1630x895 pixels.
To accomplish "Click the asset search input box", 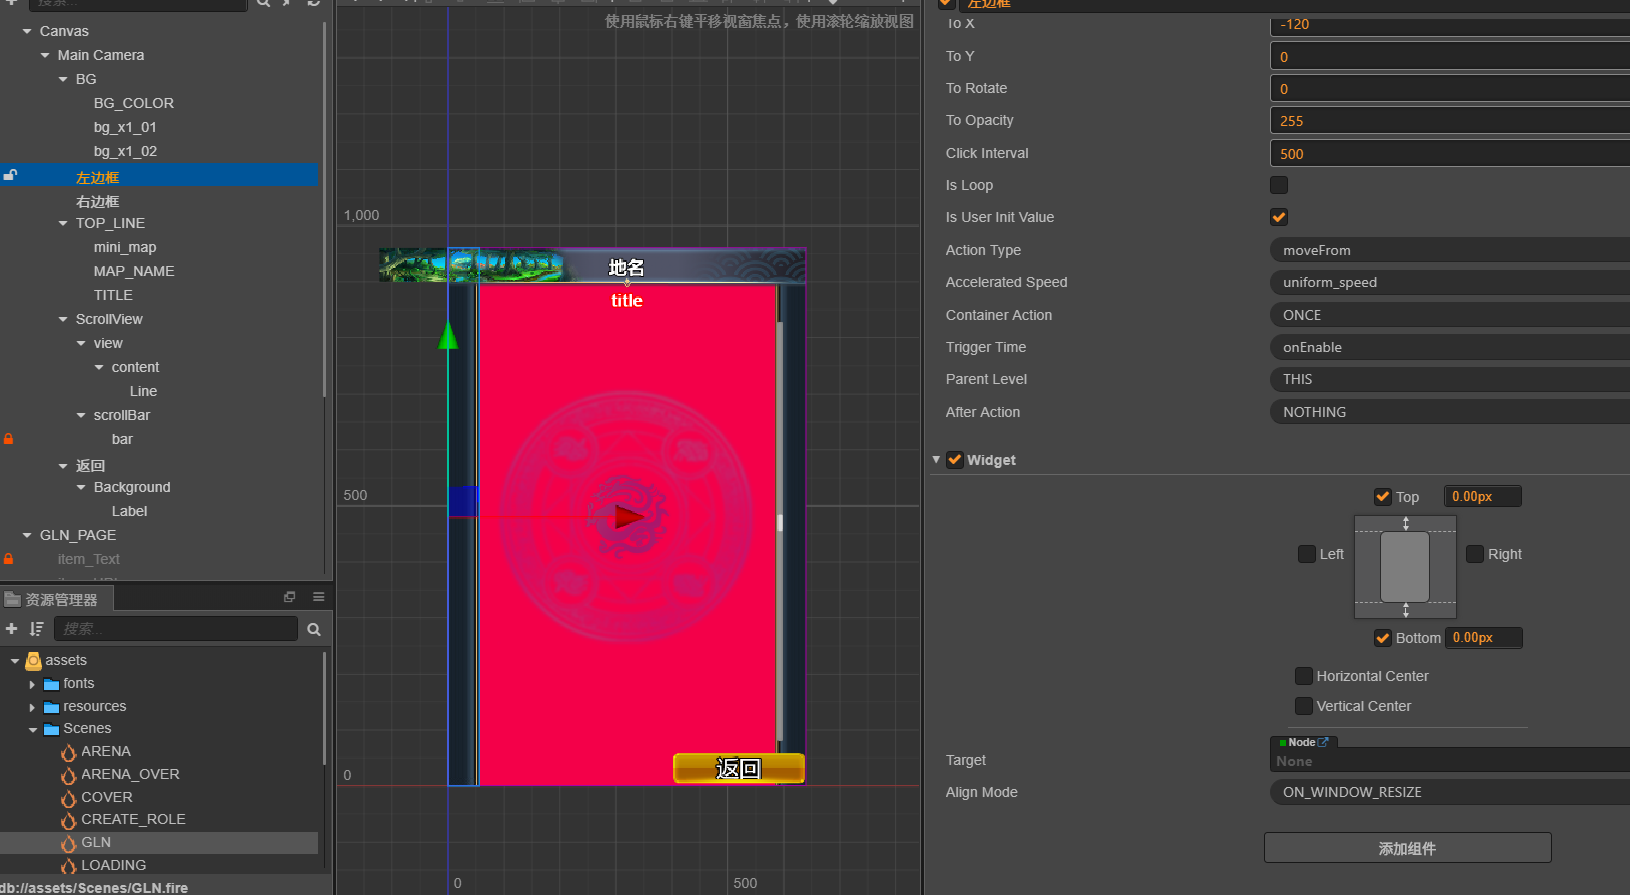I will pyautogui.click(x=176, y=629).
